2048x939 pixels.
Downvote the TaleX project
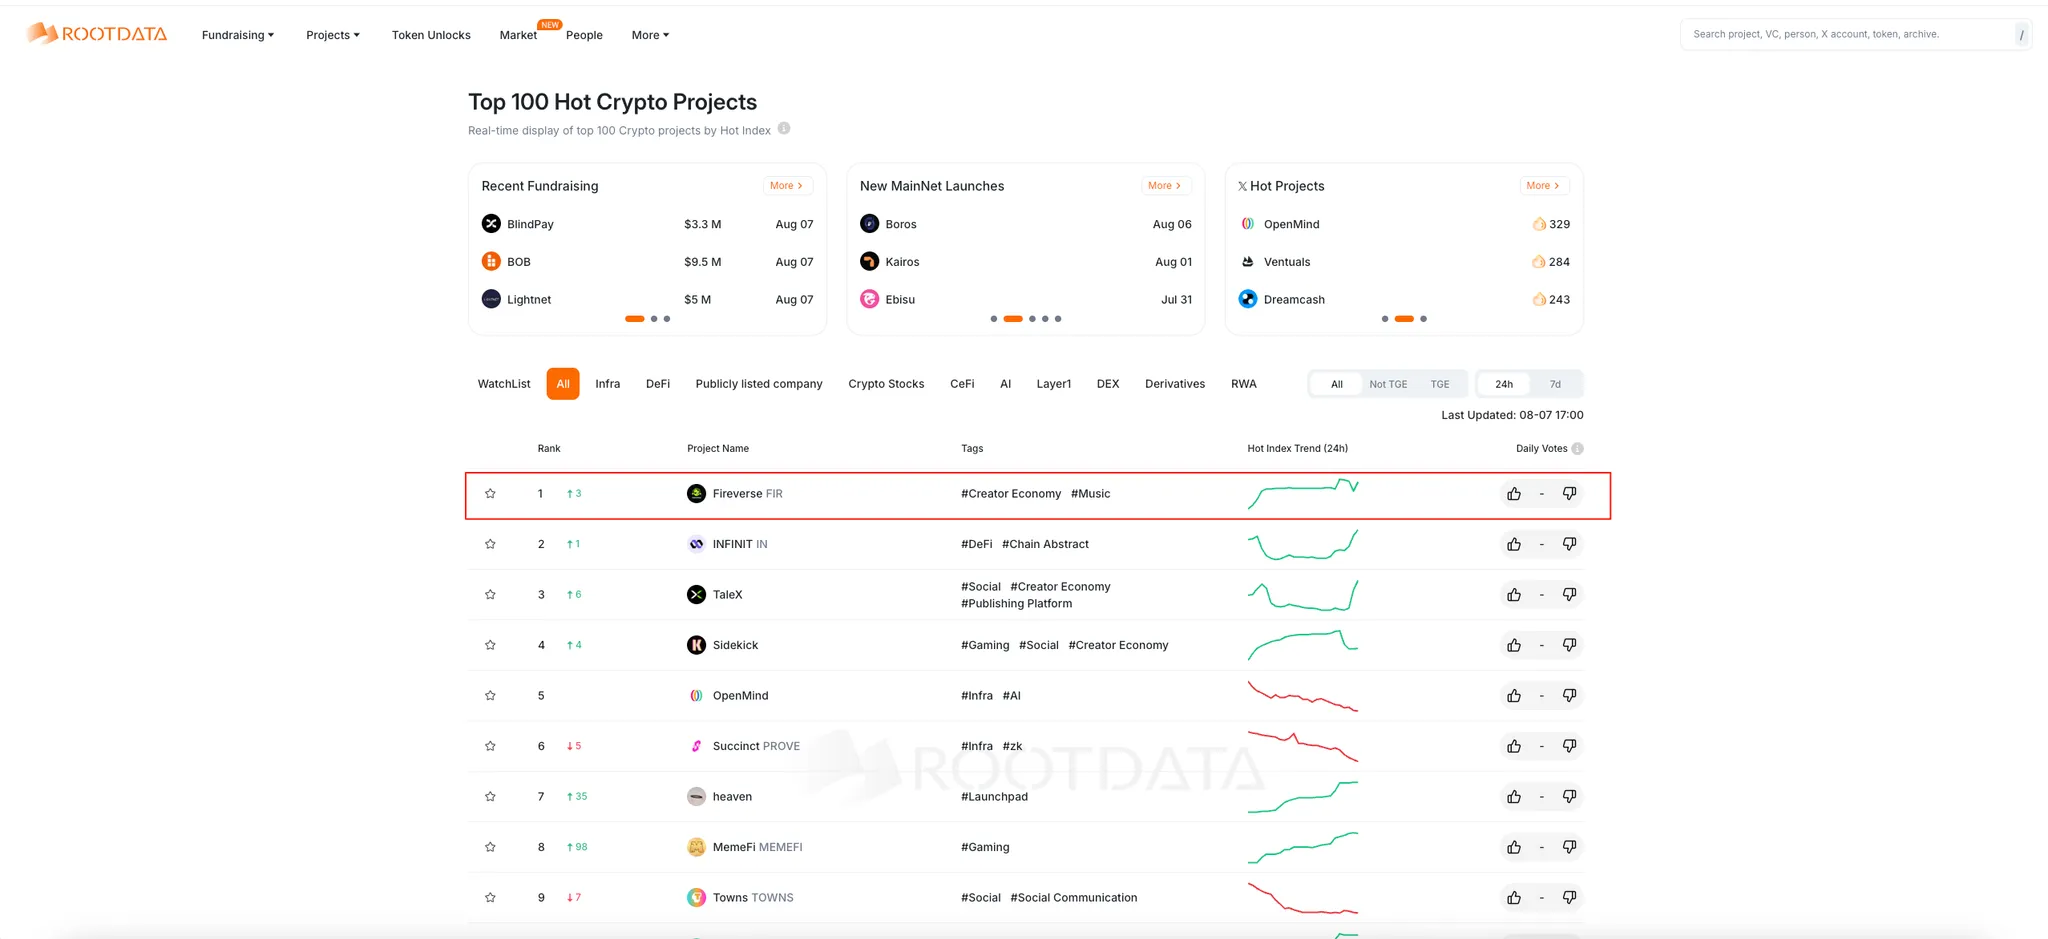click(1569, 595)
